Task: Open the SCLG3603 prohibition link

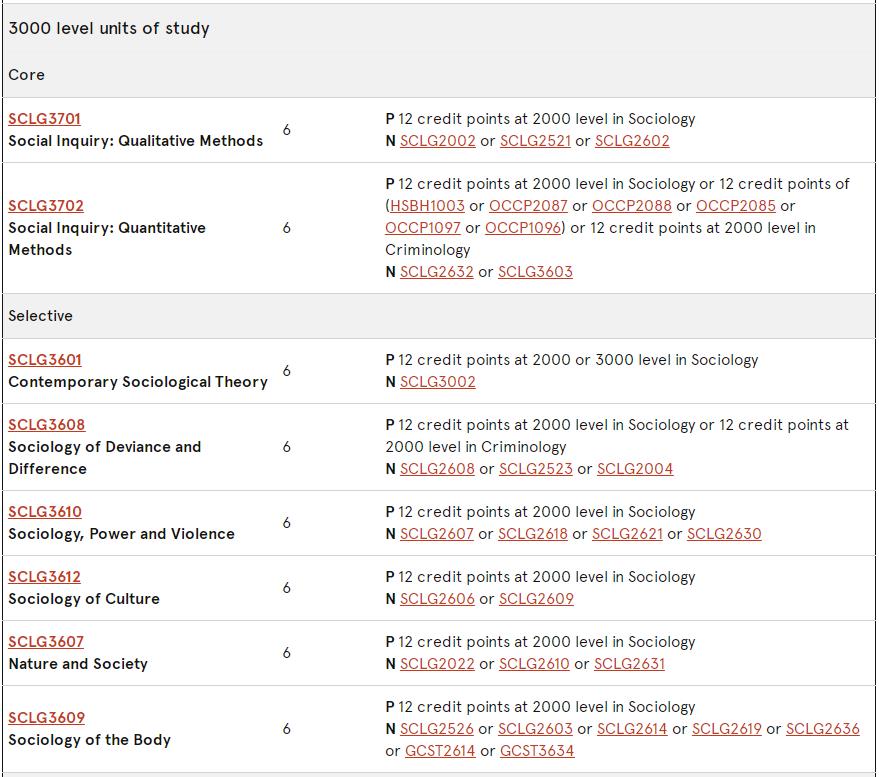Action: point(535,272)
